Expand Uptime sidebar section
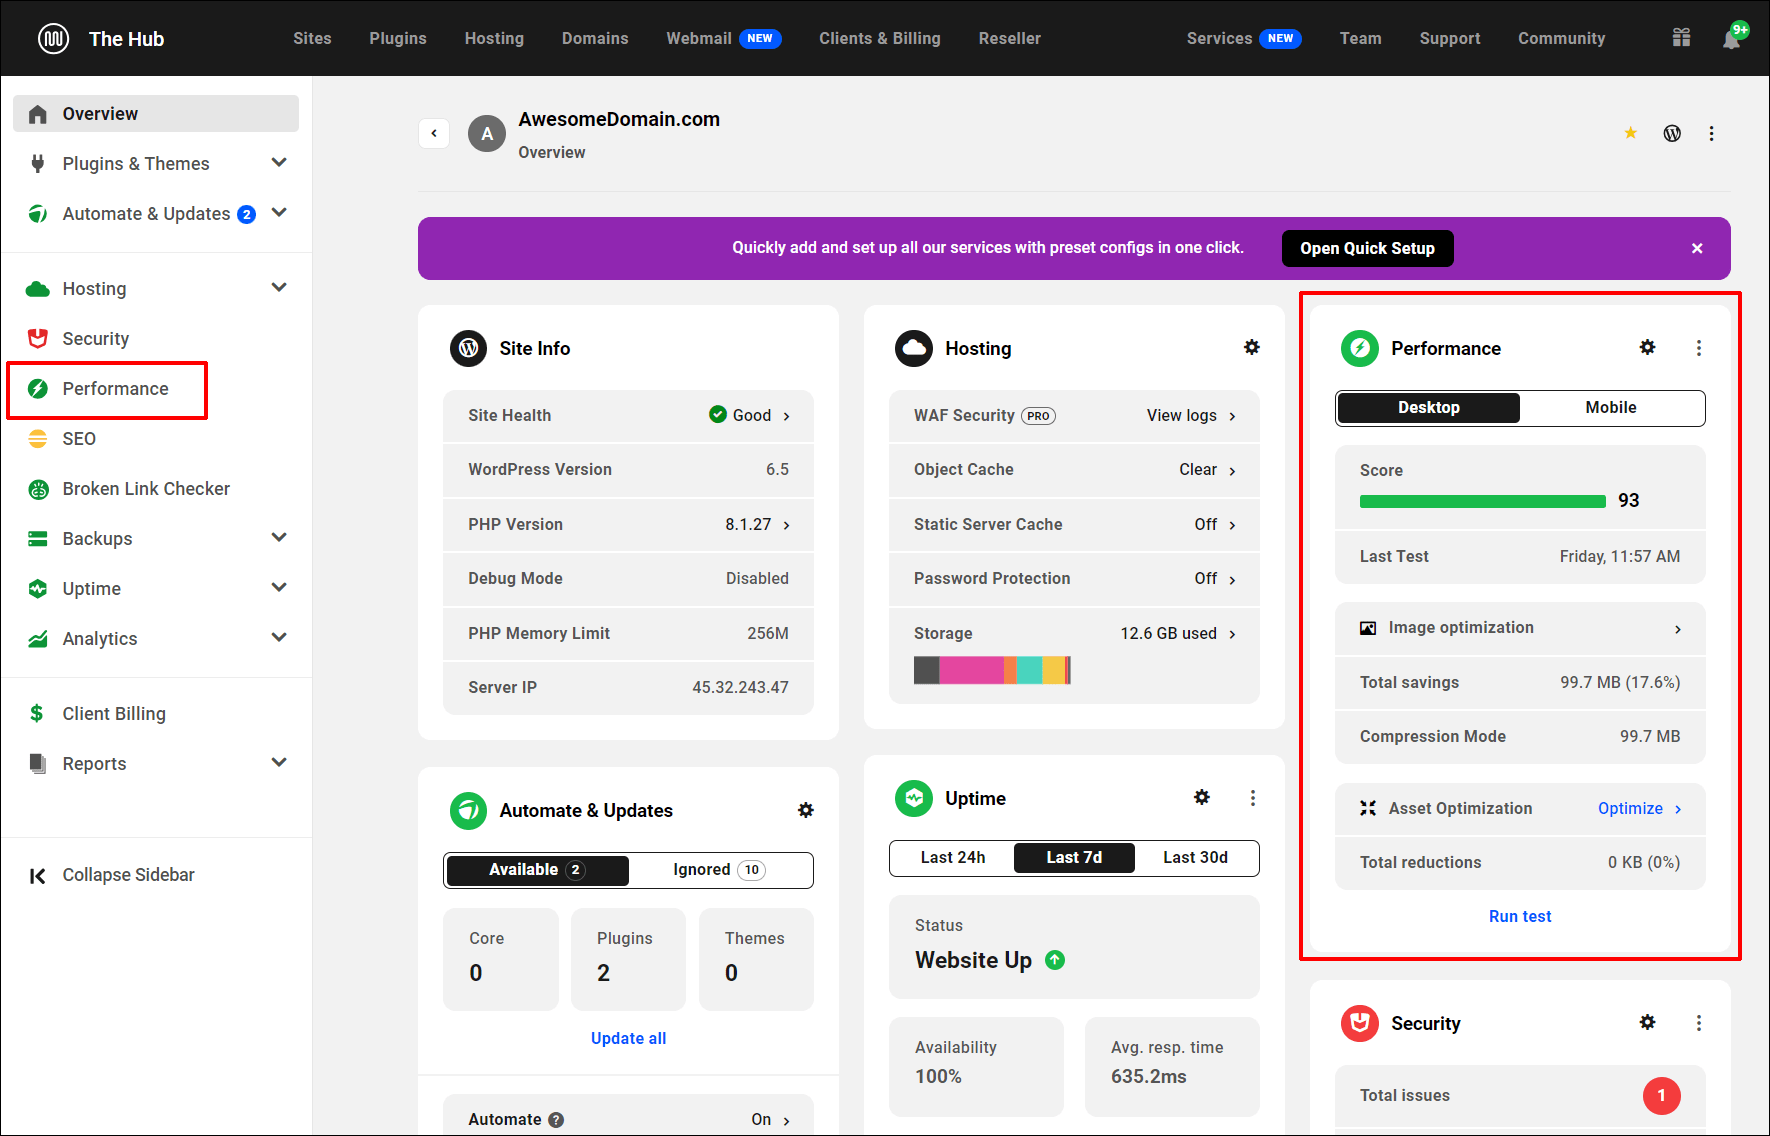This screenshot has height=1136, width=1770. 279,587
